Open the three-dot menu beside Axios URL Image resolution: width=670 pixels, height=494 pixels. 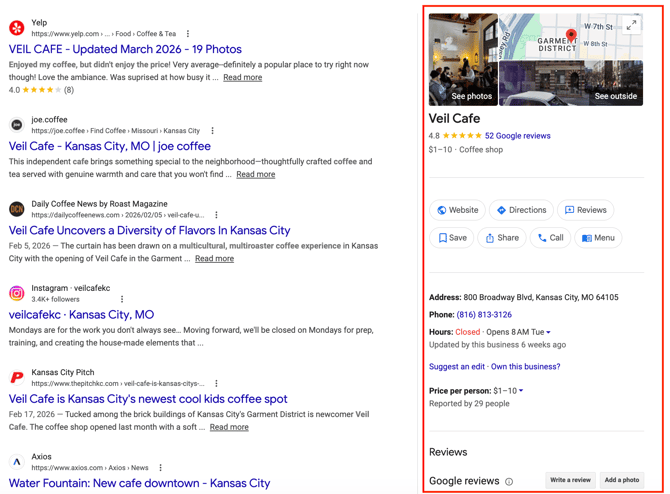[160, 468]
